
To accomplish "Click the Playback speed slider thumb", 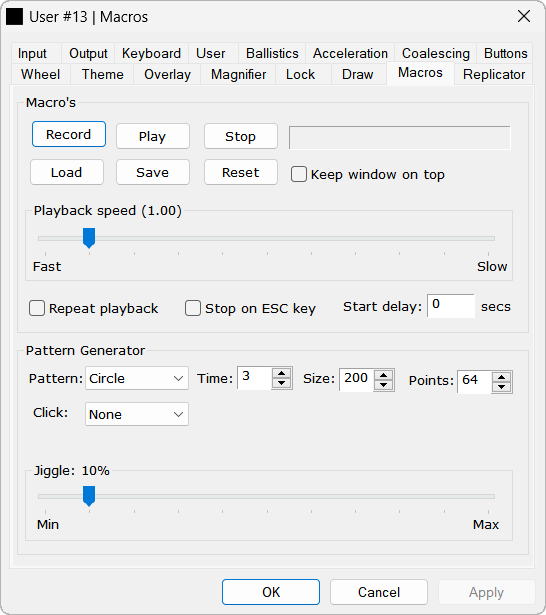I will (x=89, y=238).
